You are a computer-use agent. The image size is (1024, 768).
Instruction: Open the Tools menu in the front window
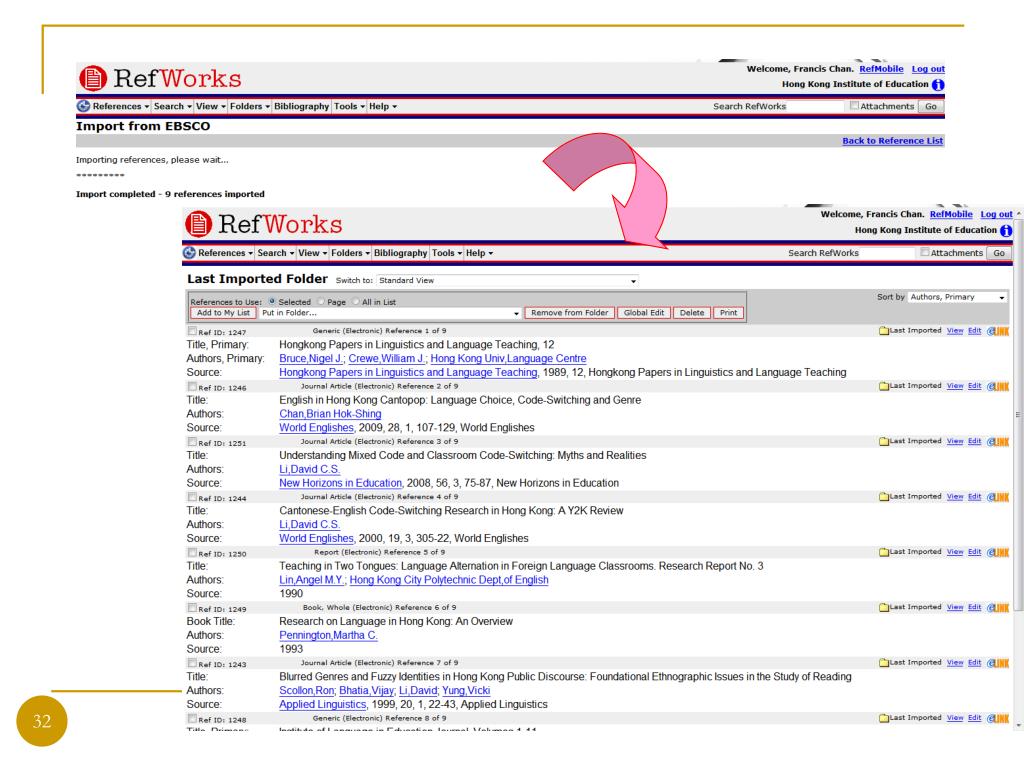pos(447,253)
